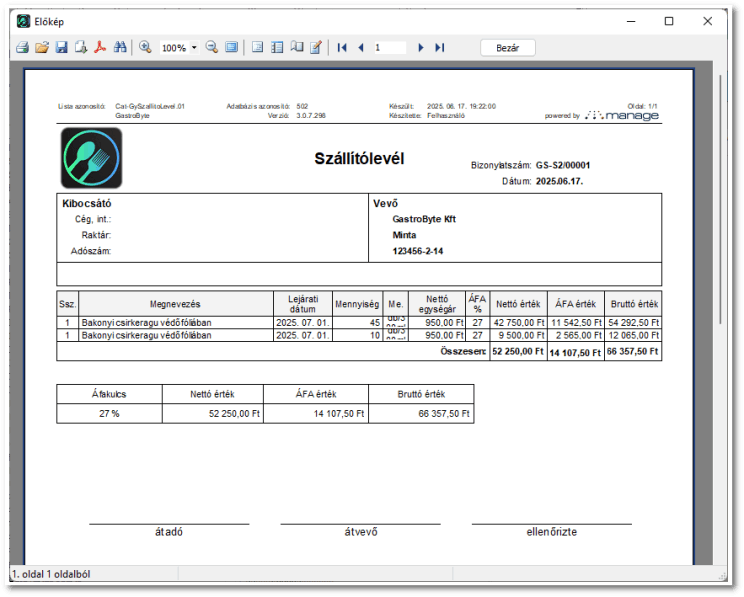Switch to full screen view icon

click(231, 47)
